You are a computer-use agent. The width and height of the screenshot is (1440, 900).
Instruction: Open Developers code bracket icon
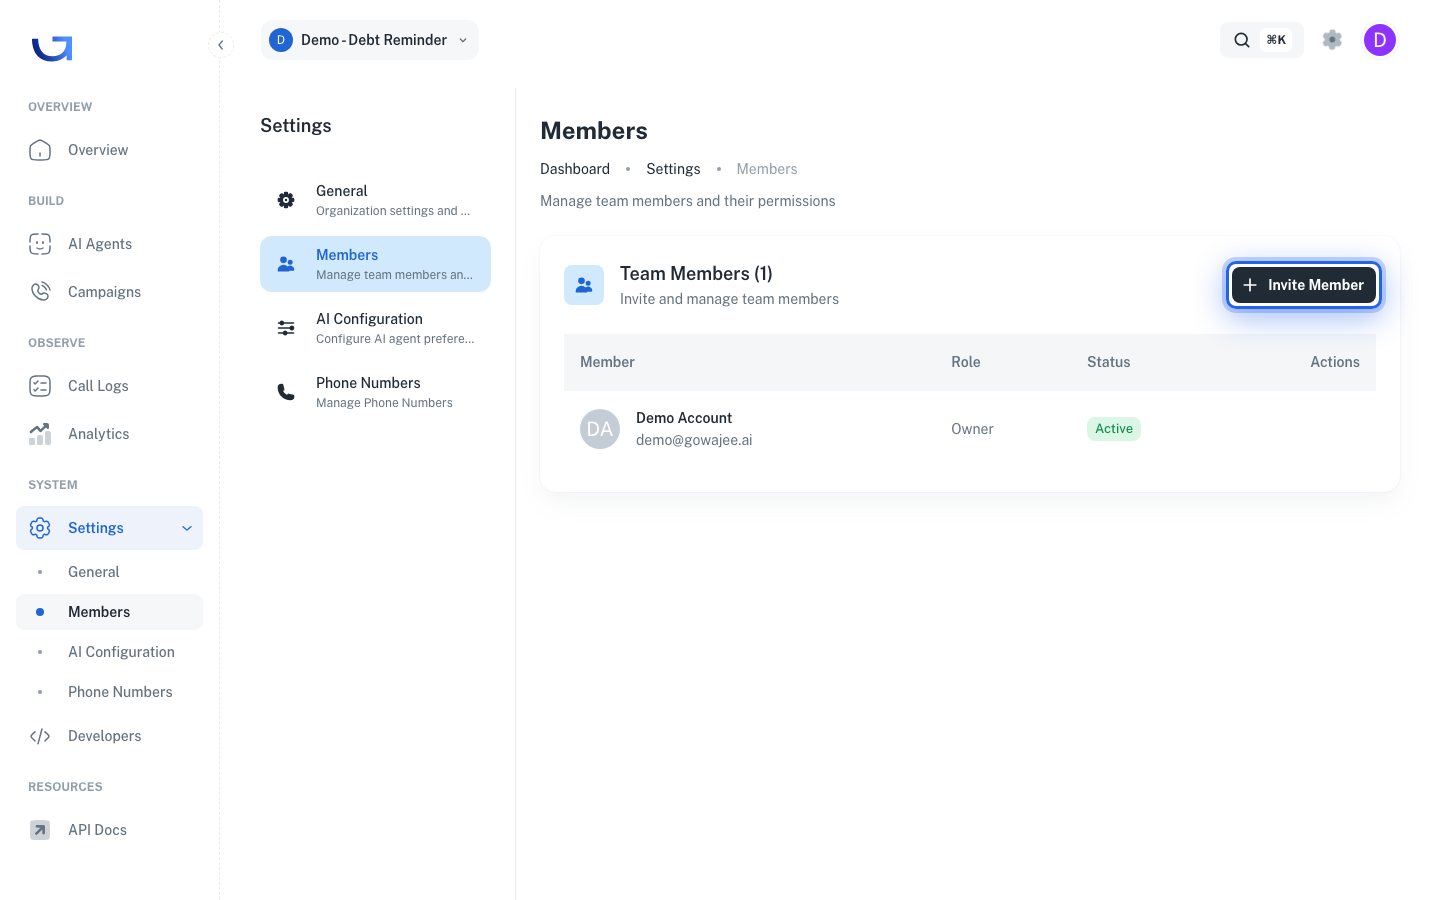click(40, 736)
